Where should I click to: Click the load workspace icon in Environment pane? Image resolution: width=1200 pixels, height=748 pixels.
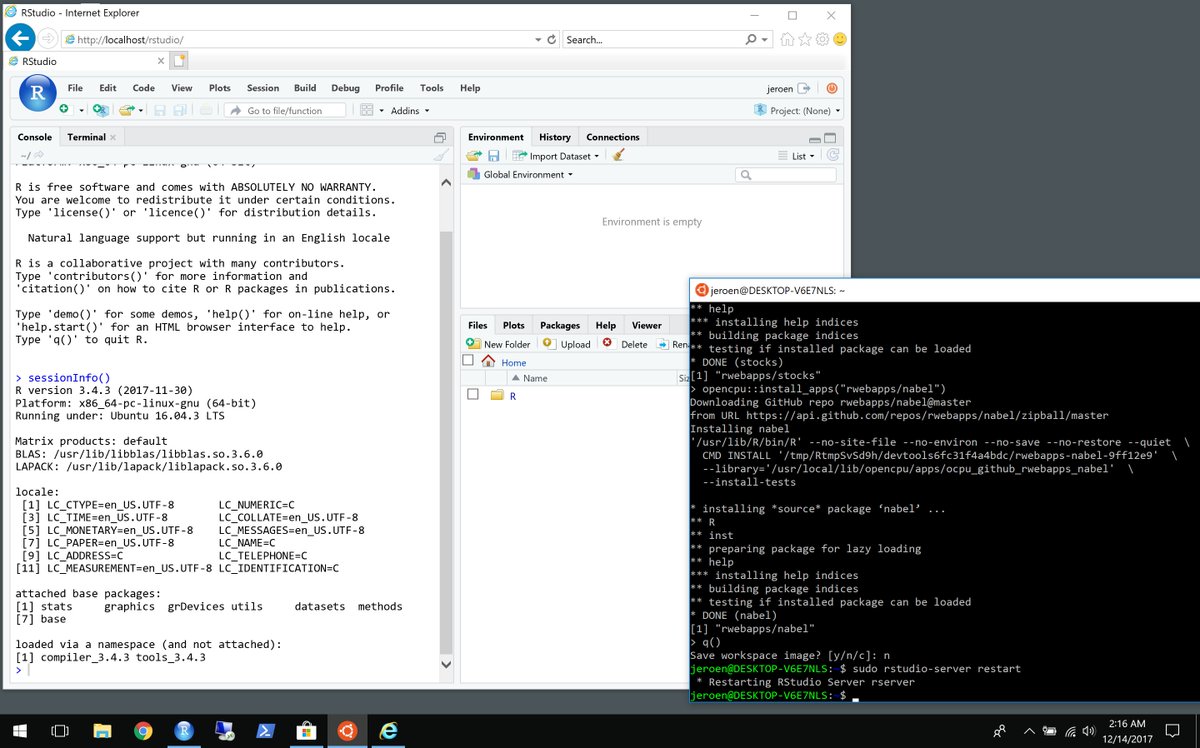pyautogui.click(x=474, y=155)
